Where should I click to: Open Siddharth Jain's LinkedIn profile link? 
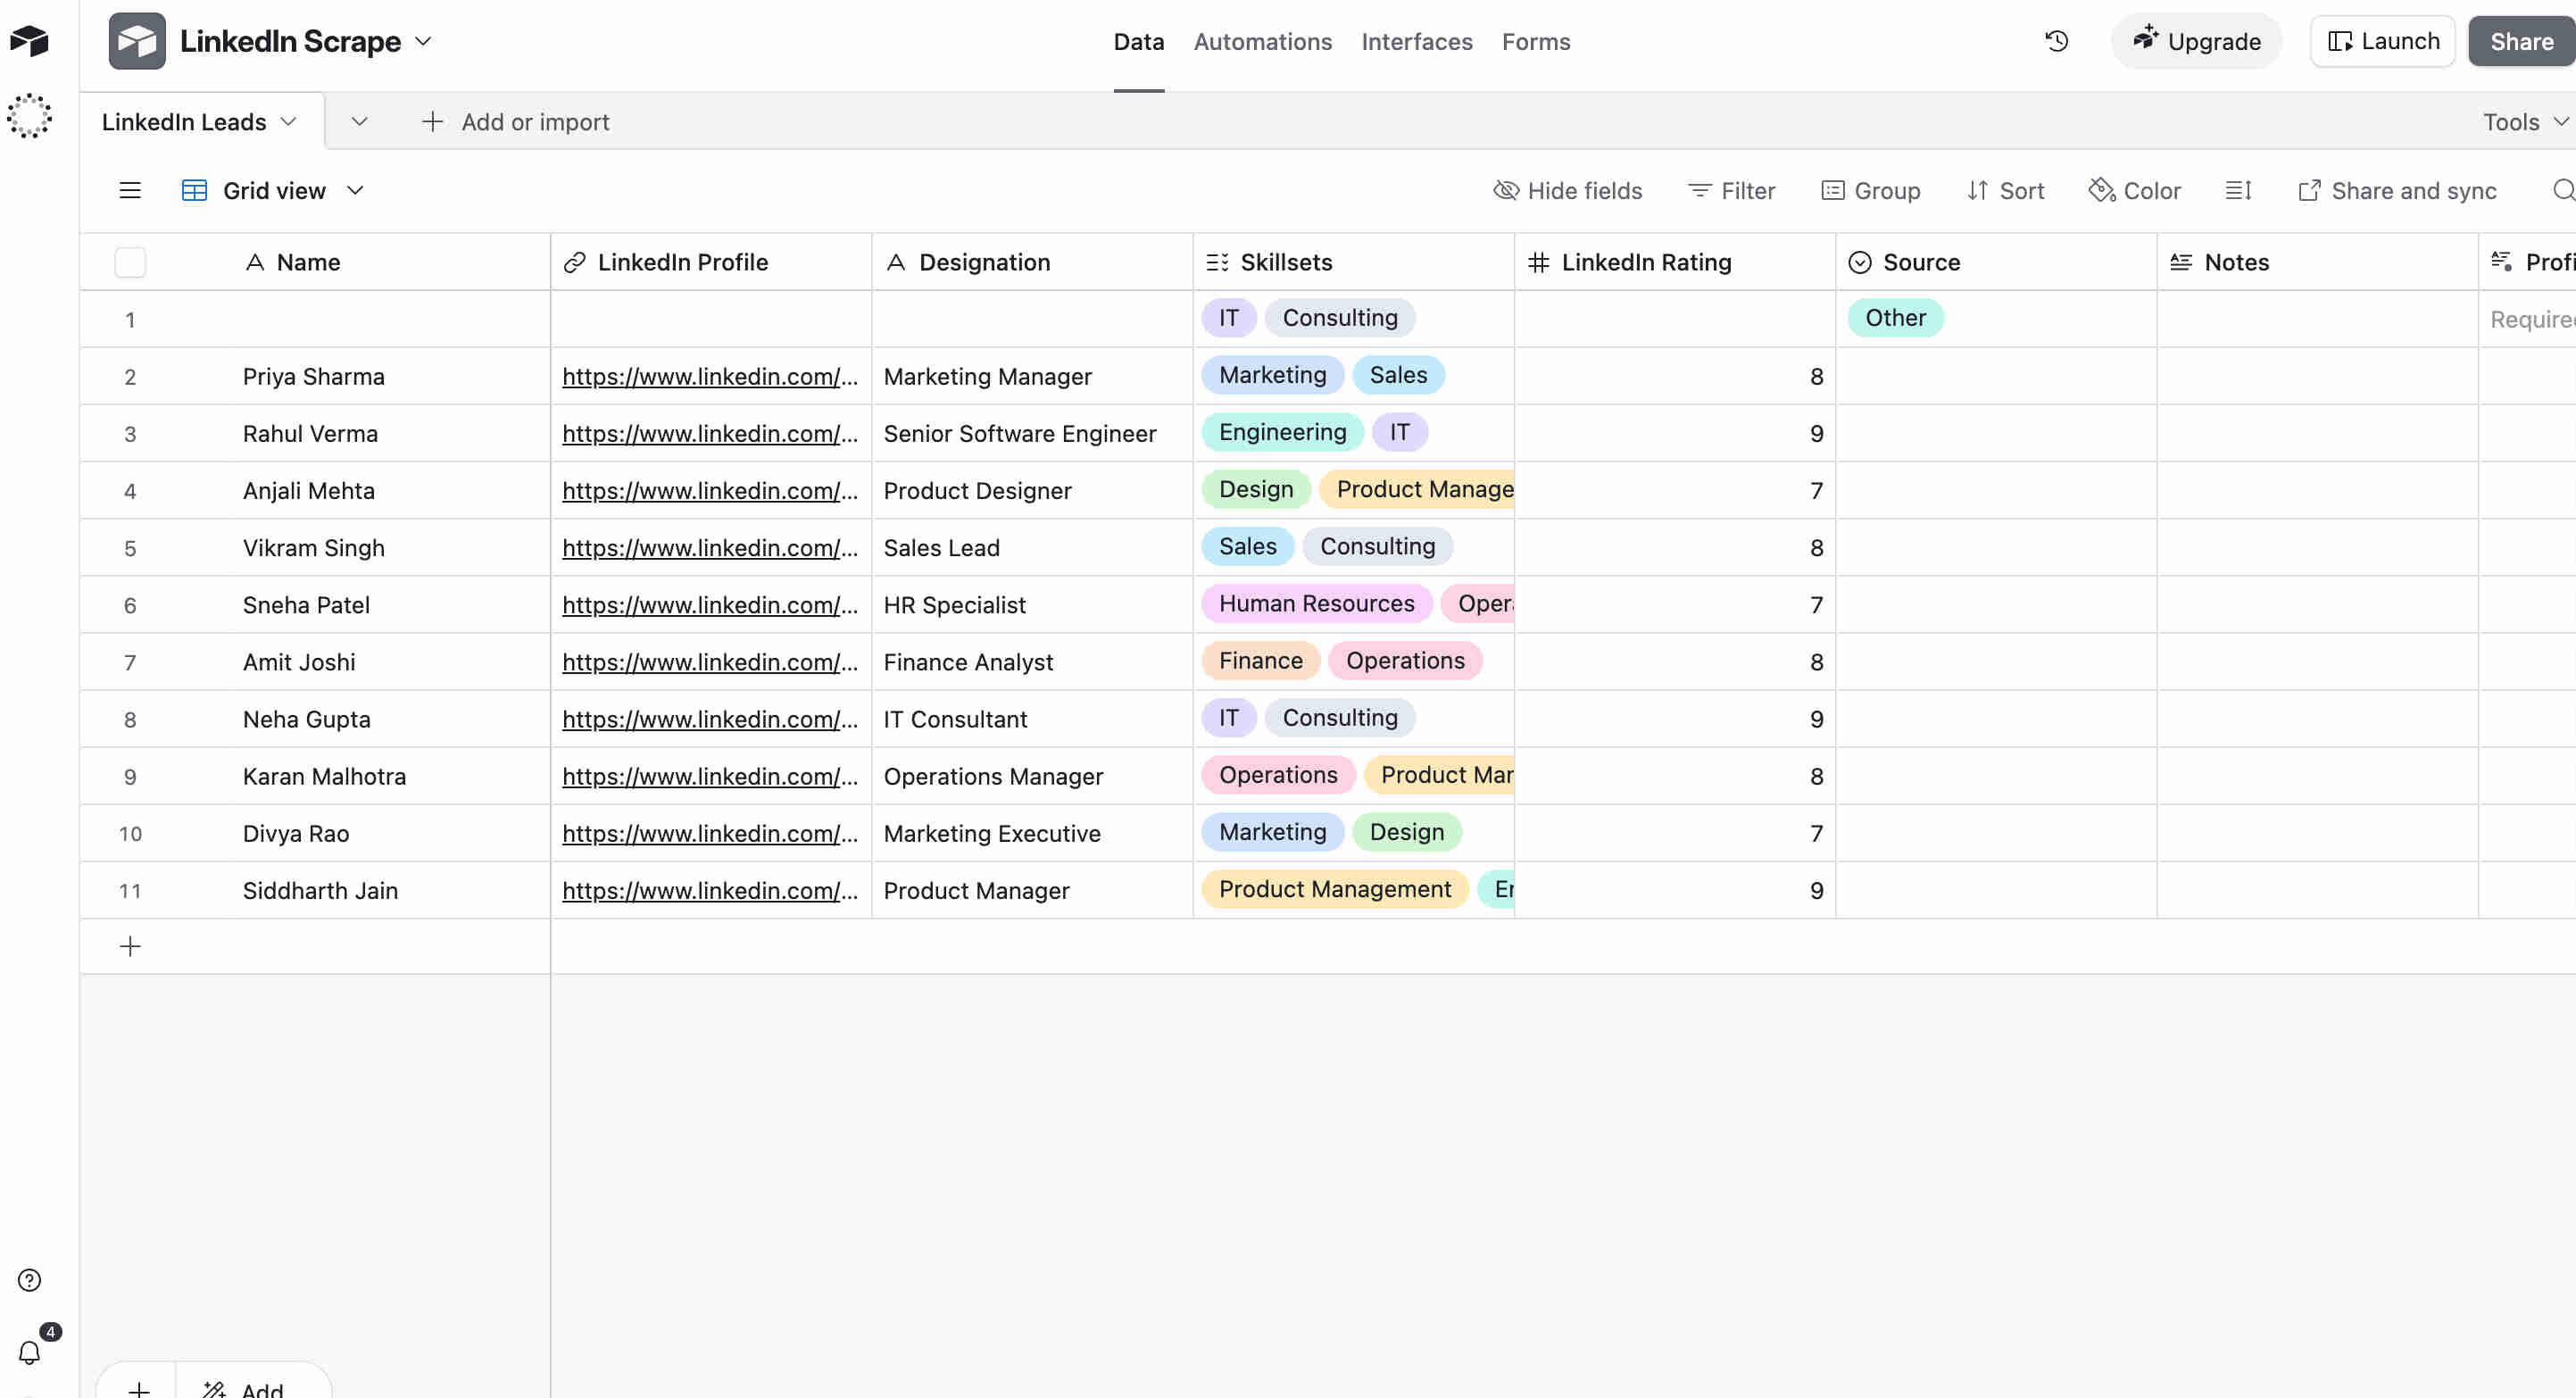tap(710, 890)
